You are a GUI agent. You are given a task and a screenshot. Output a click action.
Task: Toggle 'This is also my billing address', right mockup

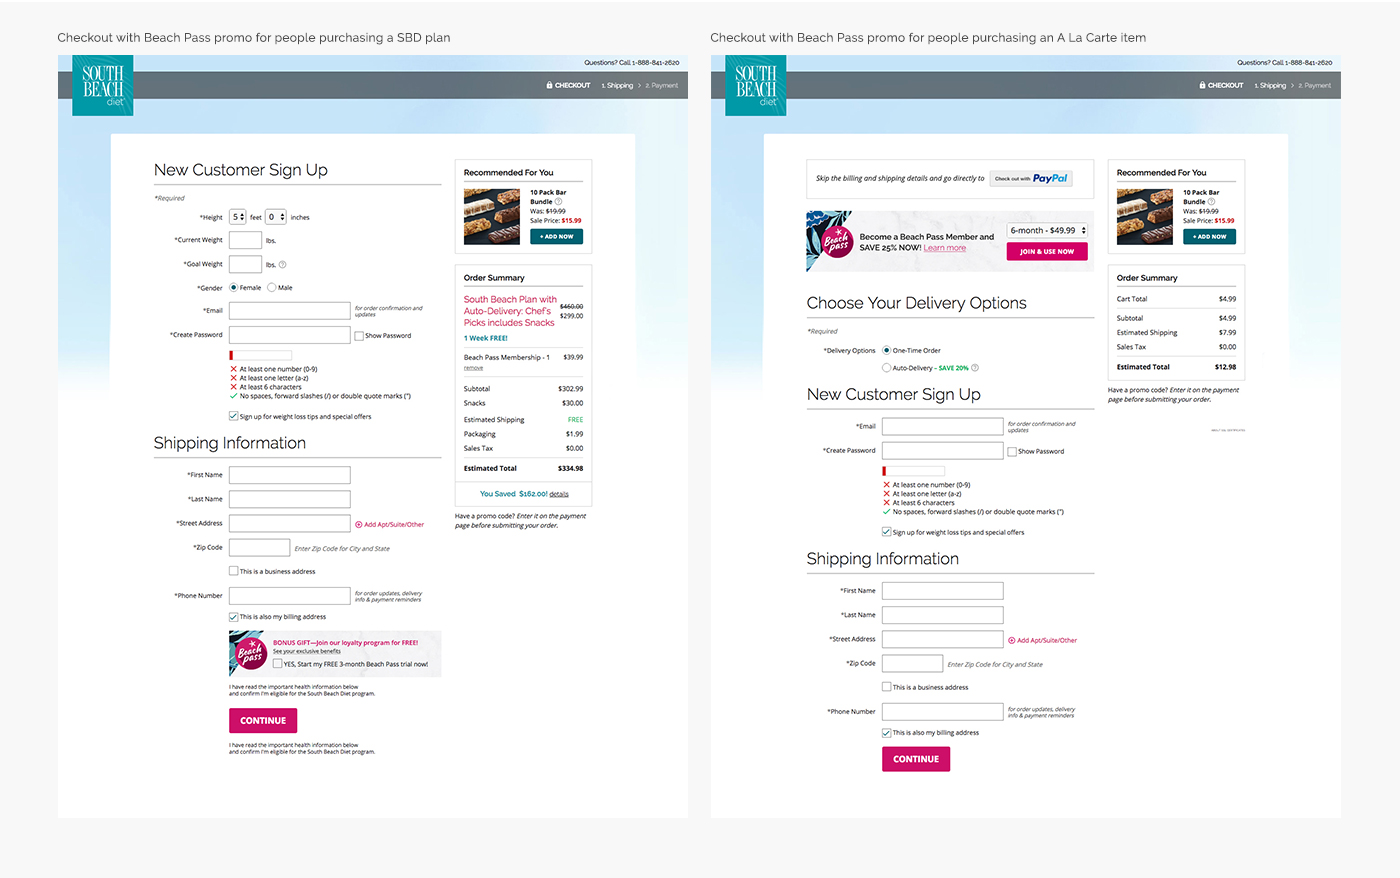(x=887, y=733)
